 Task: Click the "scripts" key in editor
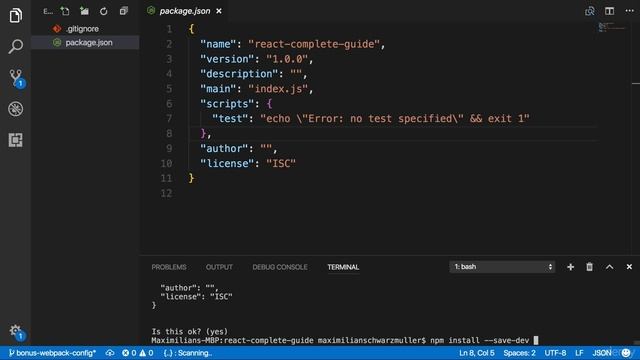[227, 104]
